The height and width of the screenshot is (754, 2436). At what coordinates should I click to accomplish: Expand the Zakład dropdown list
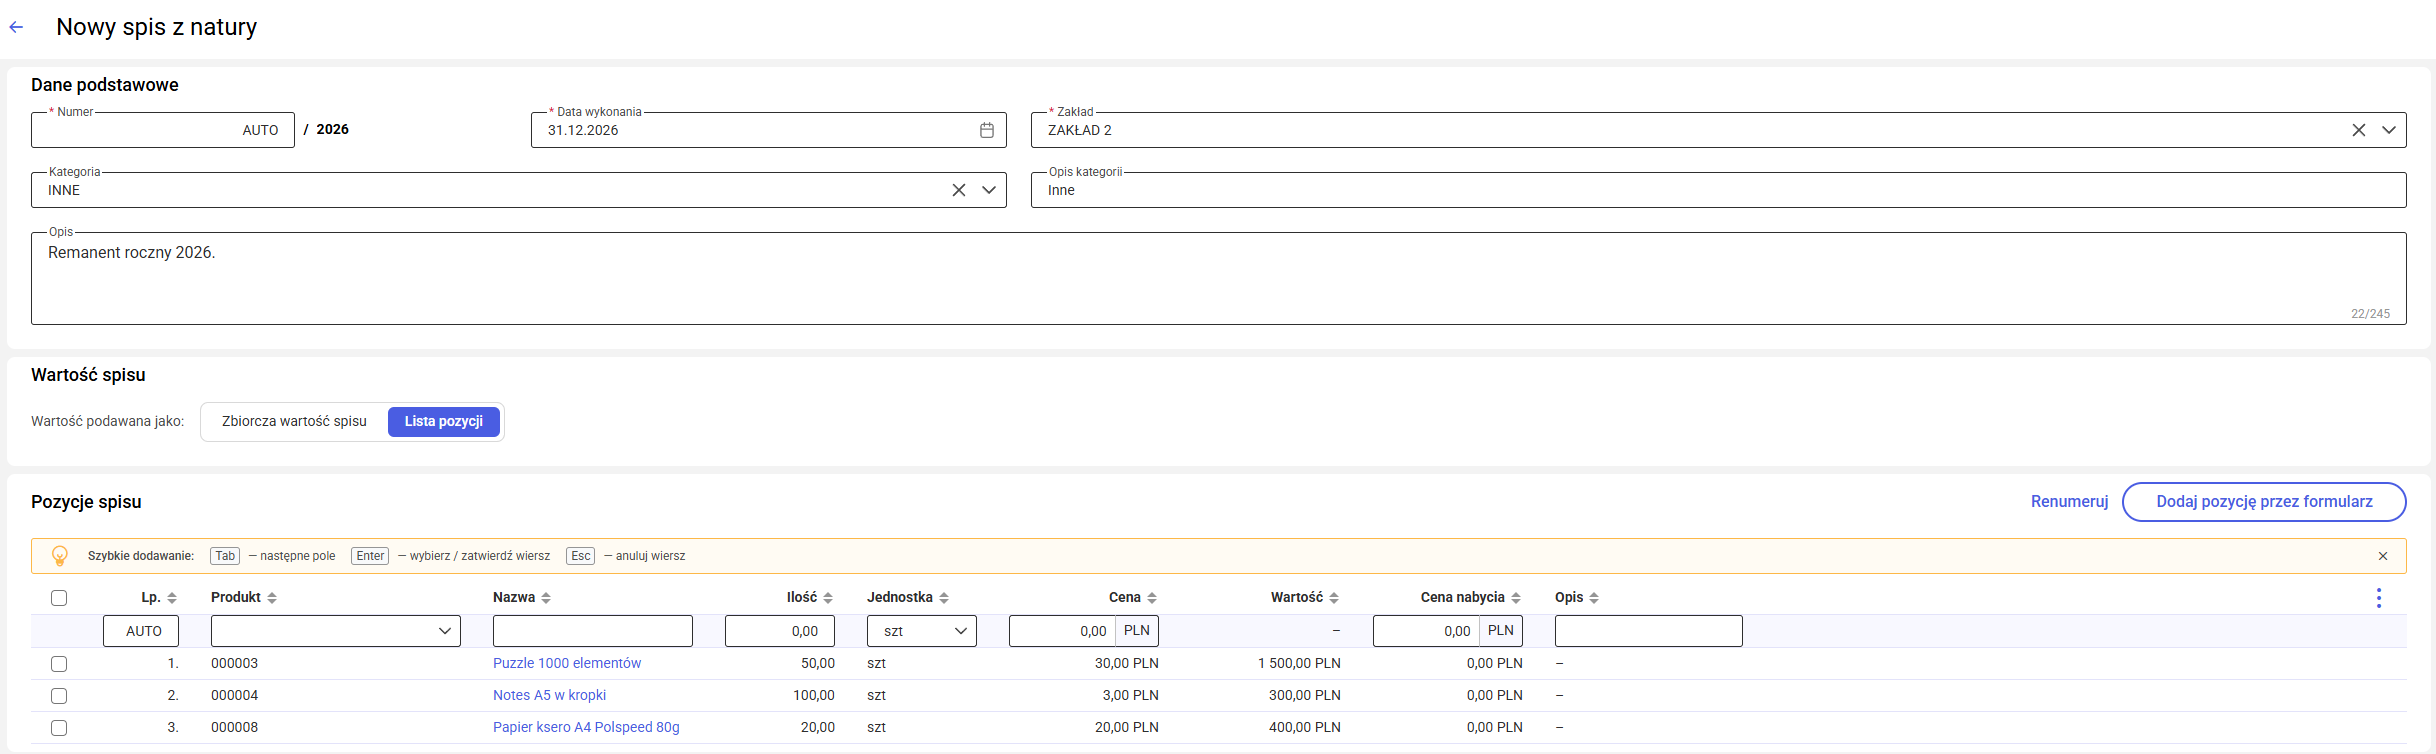(x=2389, y=130)
